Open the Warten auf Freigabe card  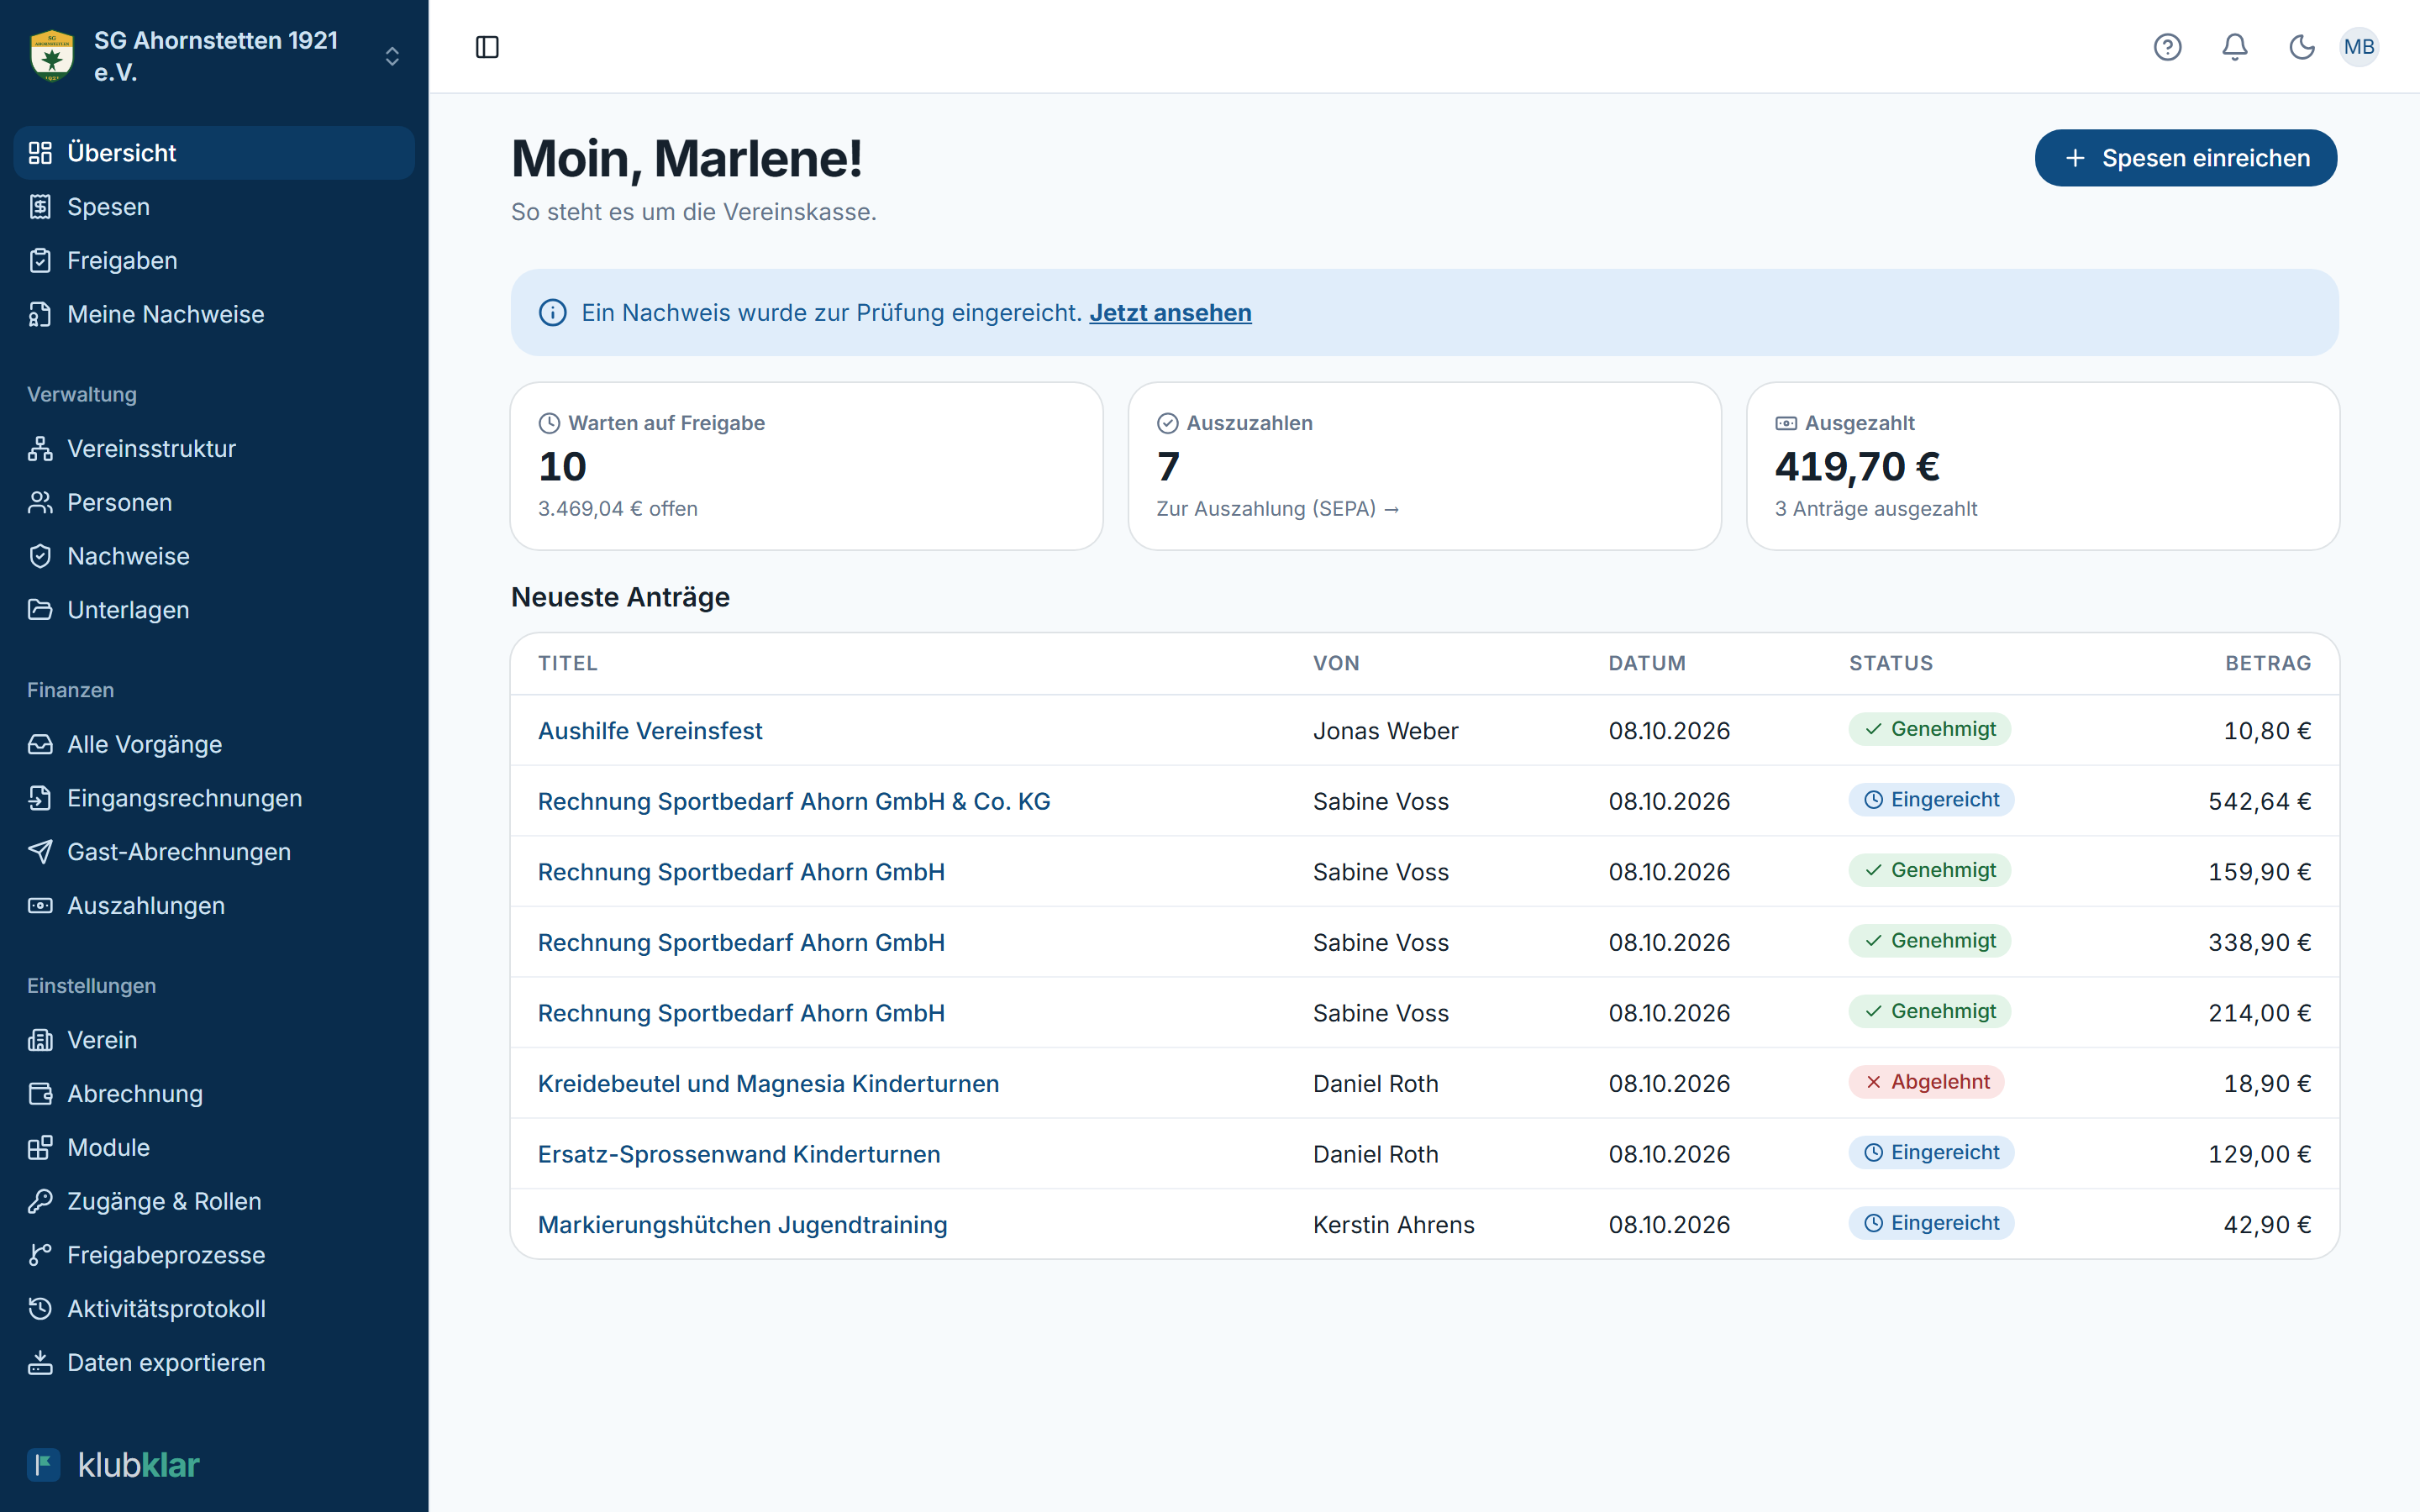[x=806, y=466]
